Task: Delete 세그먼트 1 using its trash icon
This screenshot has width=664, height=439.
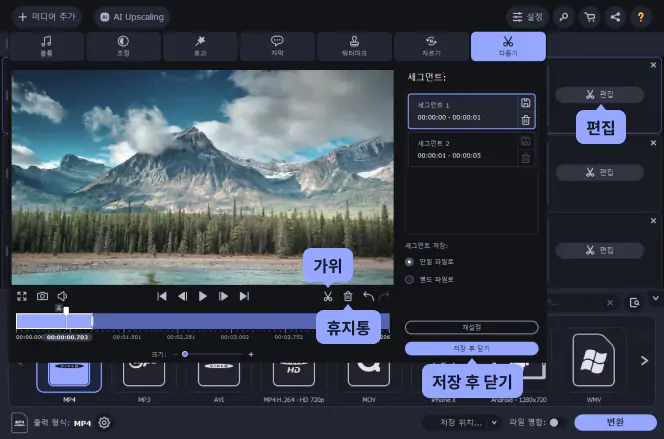Action: [526, 120]
